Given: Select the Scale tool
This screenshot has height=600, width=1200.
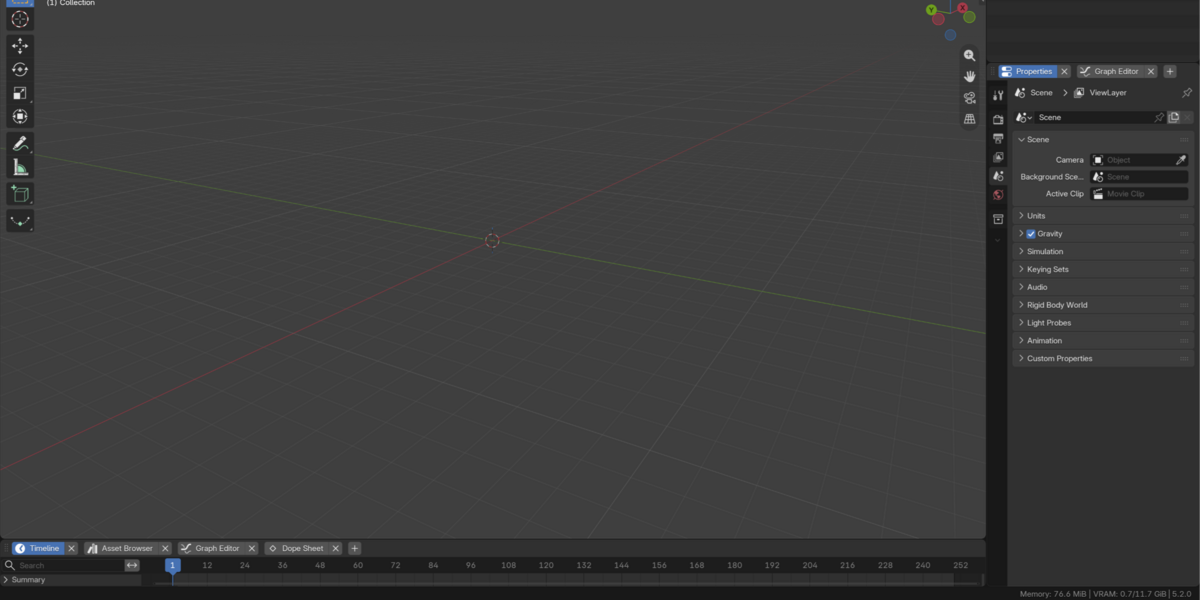Looking at the screenshot, I should [x=20, y=93].
